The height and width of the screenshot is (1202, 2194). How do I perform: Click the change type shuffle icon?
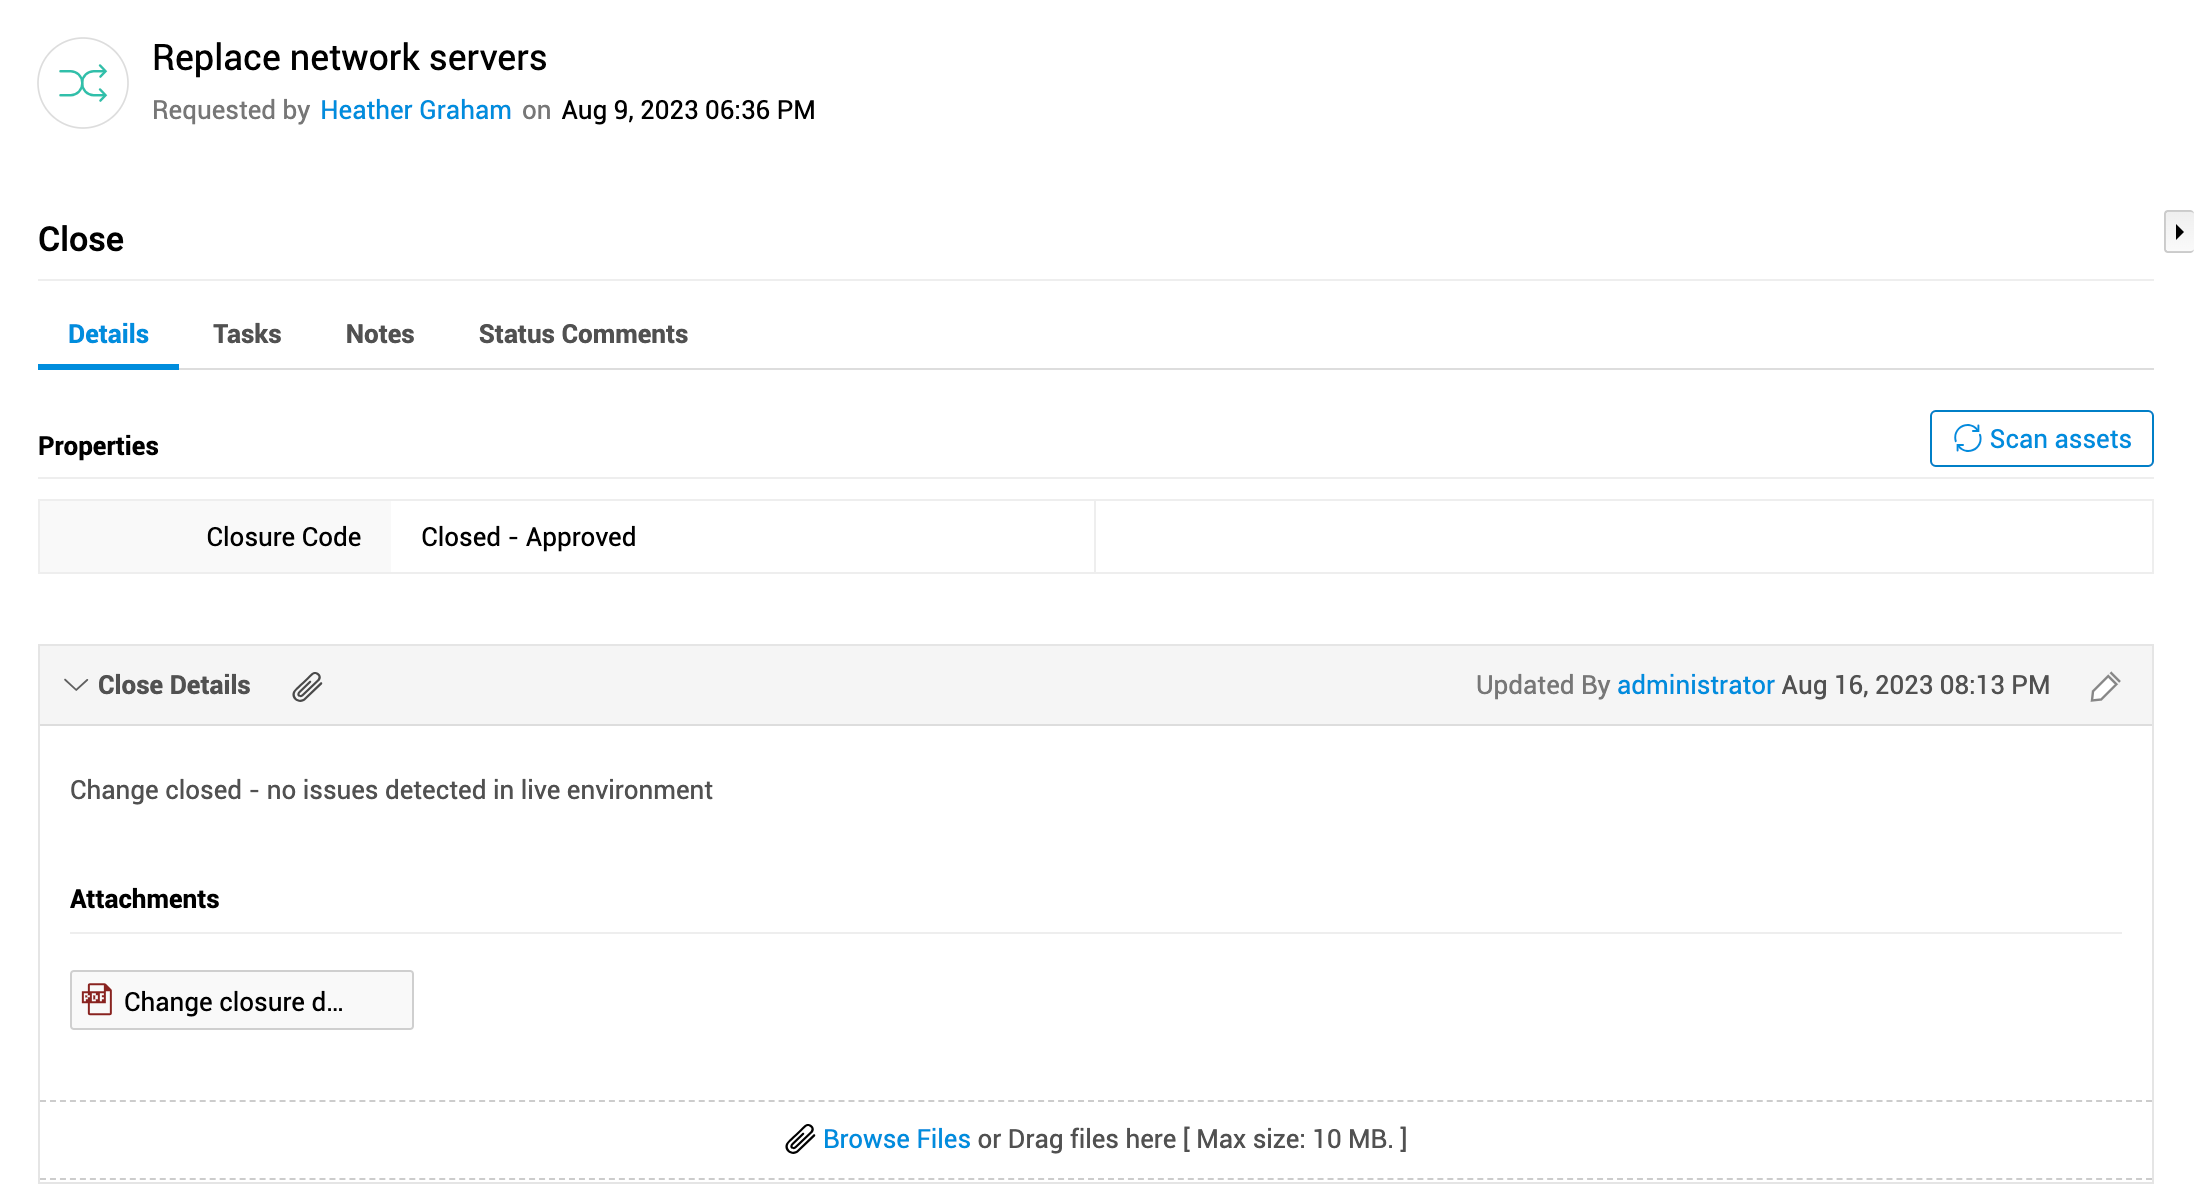[83, 83]
